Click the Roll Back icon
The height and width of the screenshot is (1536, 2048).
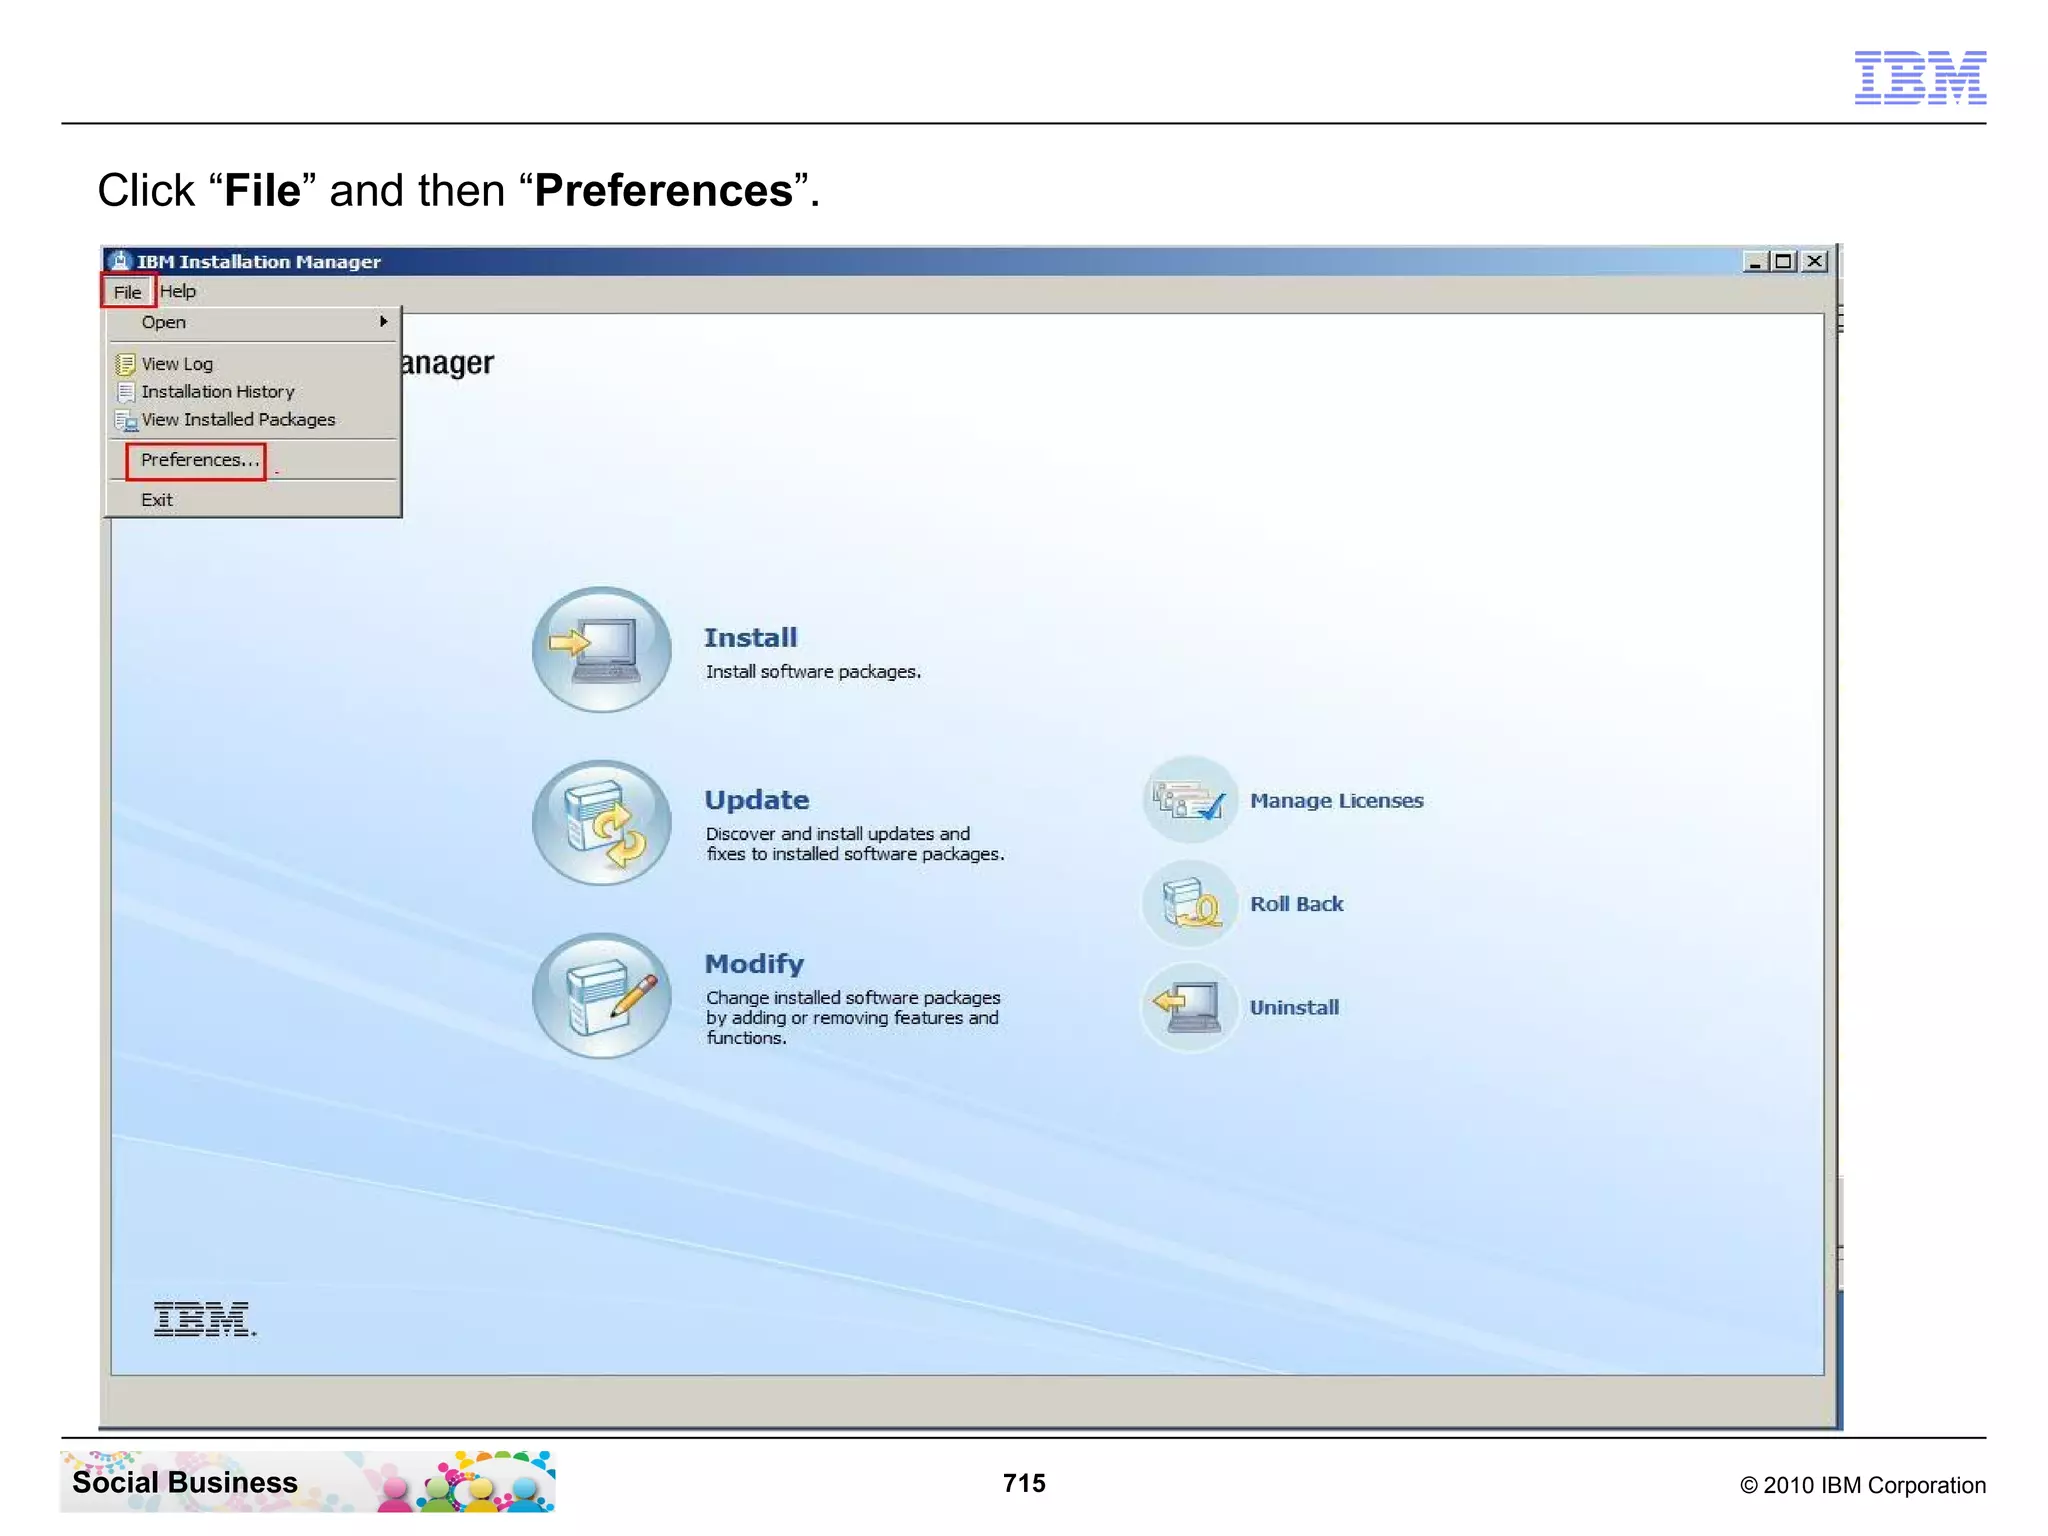1189,904
